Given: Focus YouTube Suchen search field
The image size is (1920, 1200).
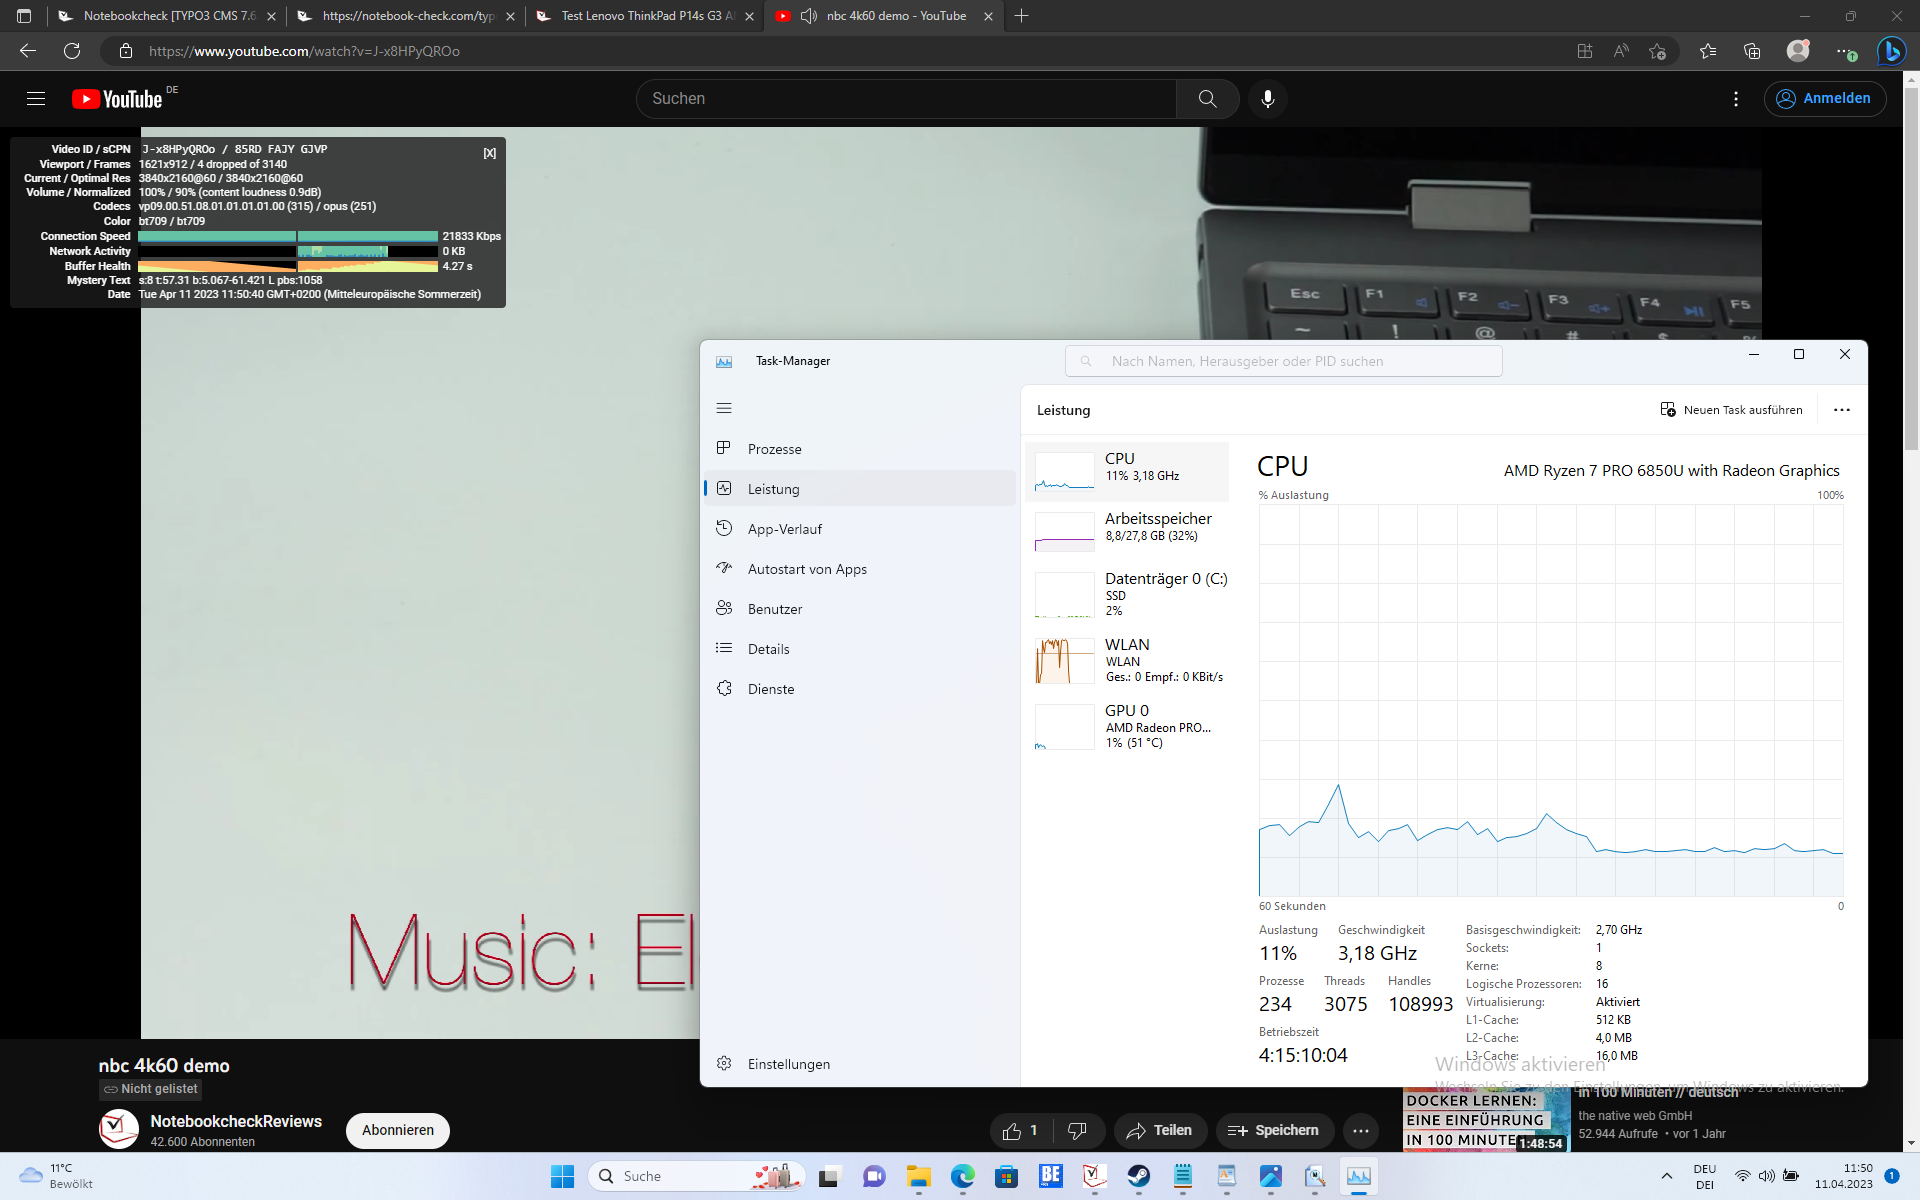Looking at the screenshot, I should [907, 98].
